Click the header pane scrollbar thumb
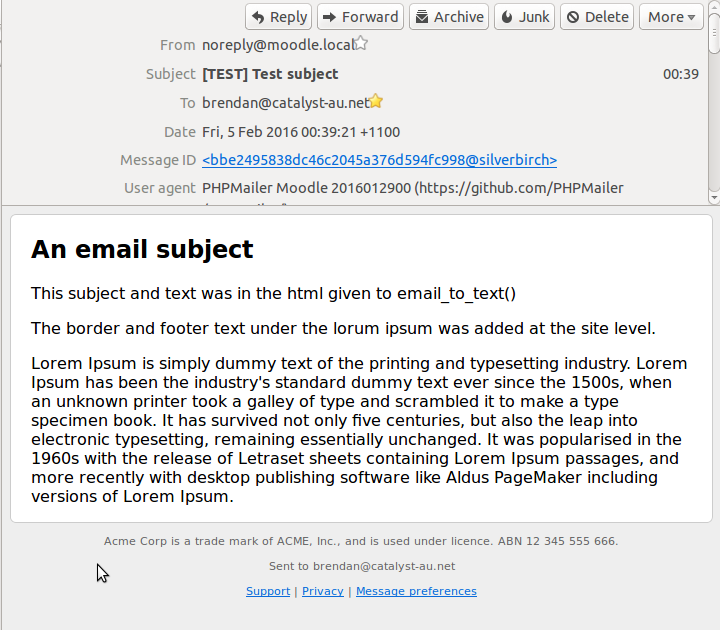Screen dimensions: 720x630 pyautogui.click(x=714, y=33)
